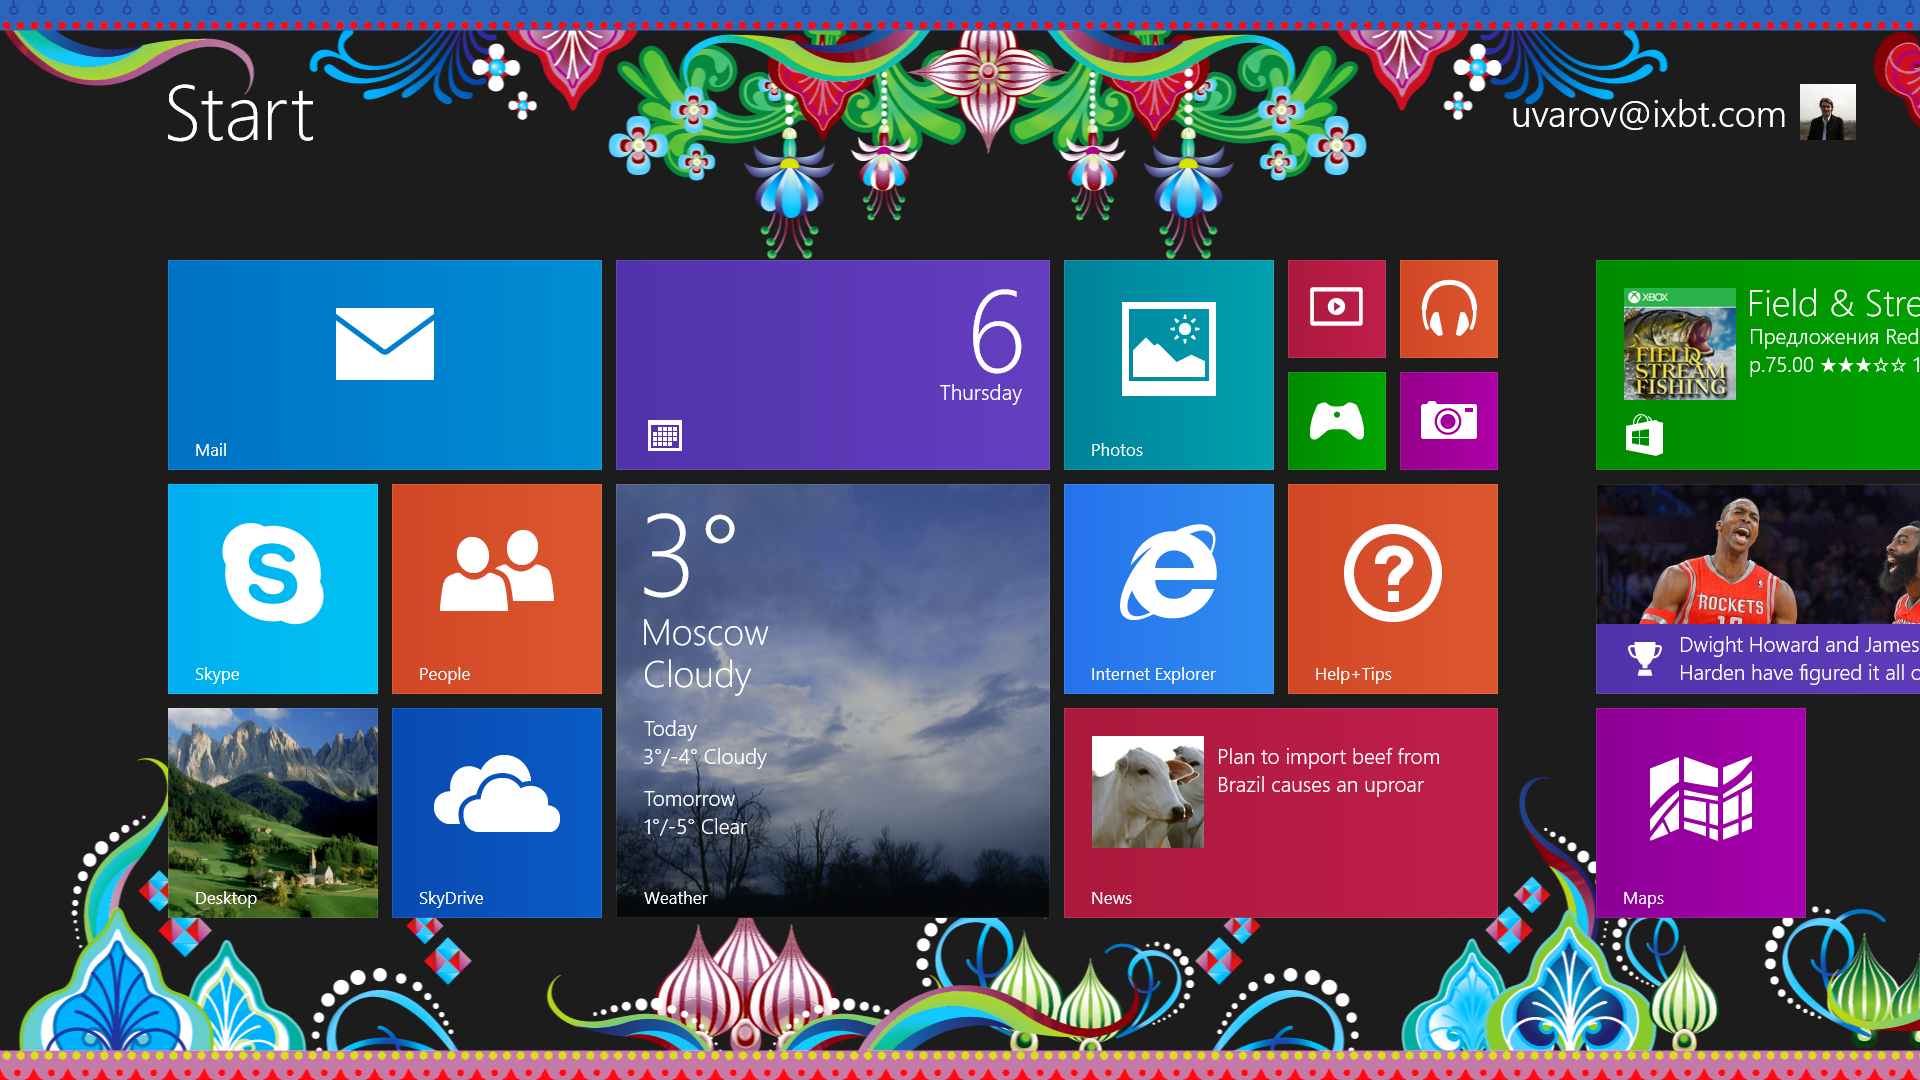Image resolution: width=1920 pixels, height=1080 pixels.
Task: Open the People tile
Action: click(497, 589)
